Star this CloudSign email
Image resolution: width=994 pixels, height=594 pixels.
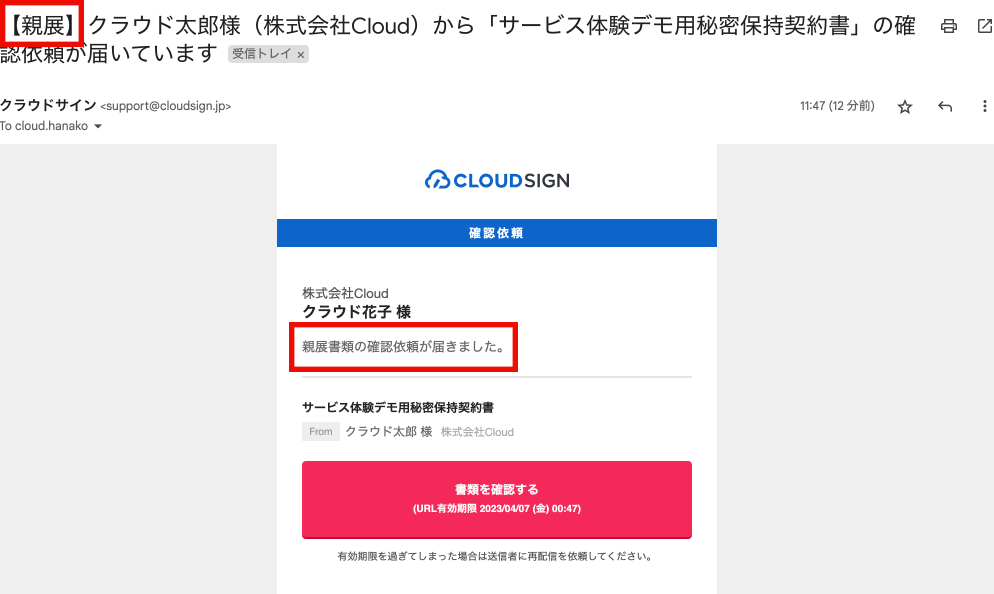905,107
